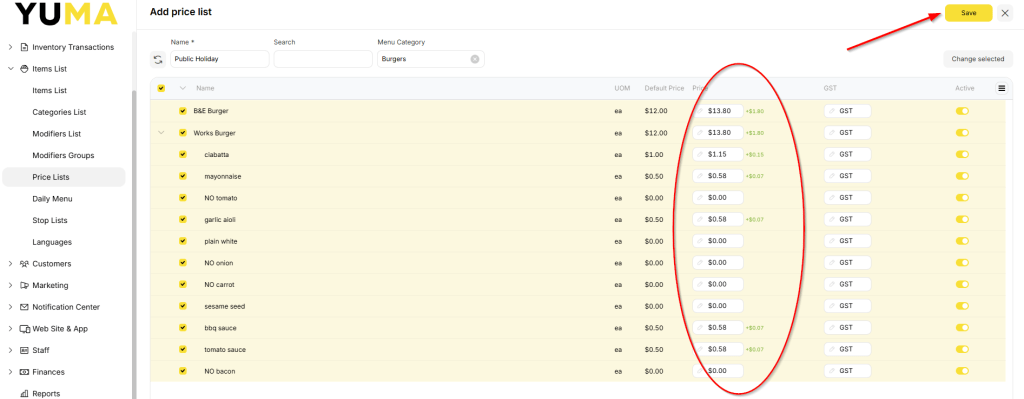This screenshot has width=1024, height=399.
Task: Click the empty Search field
Action: [323, 59]
